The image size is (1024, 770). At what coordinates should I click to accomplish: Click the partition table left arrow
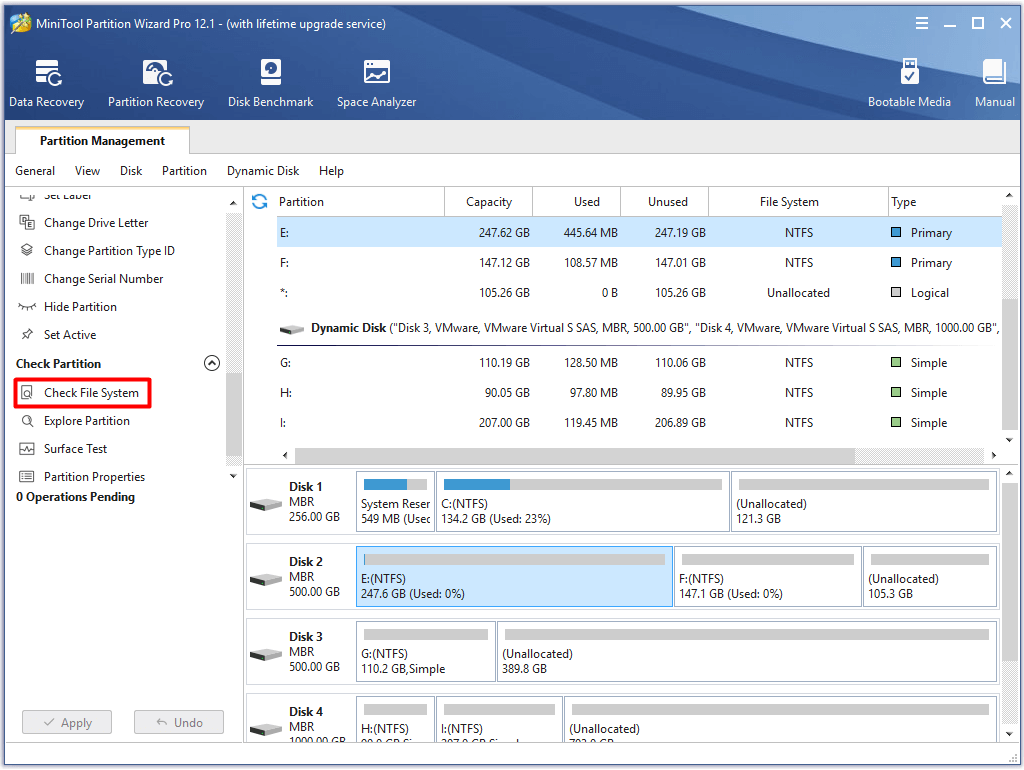click(x=285, y=455)
